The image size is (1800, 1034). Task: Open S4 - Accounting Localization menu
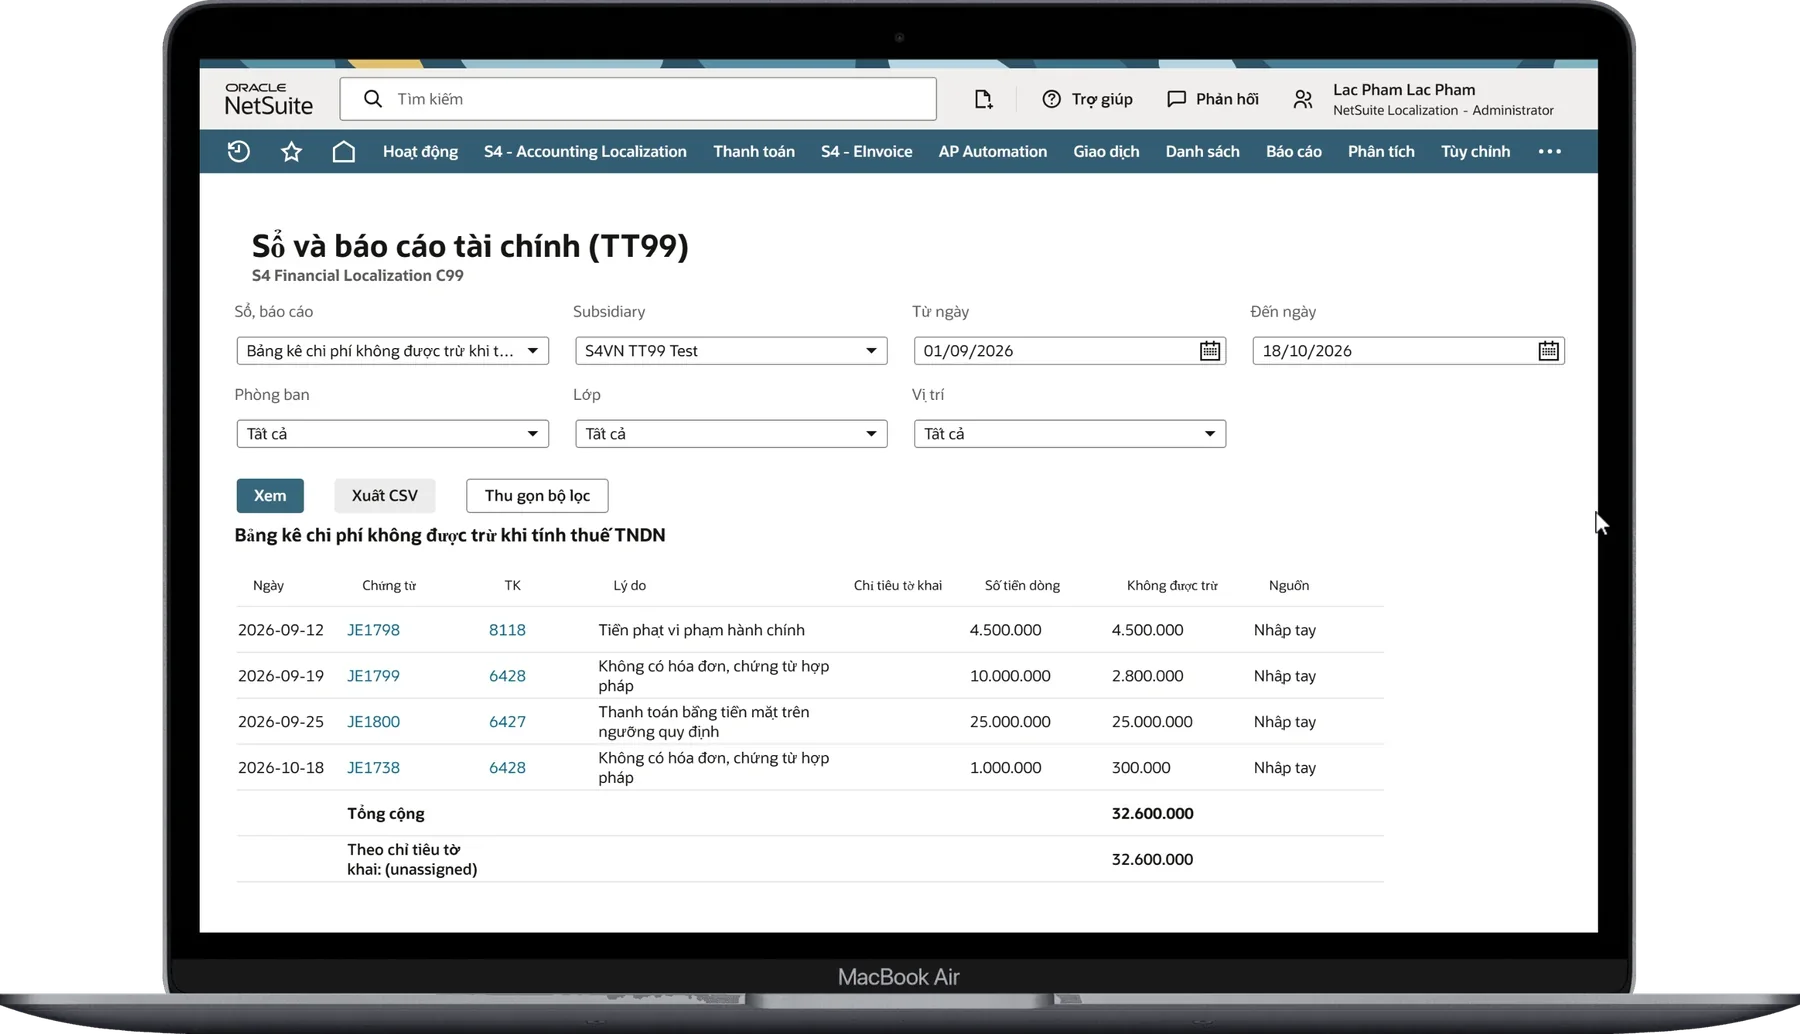pos(585,151)
